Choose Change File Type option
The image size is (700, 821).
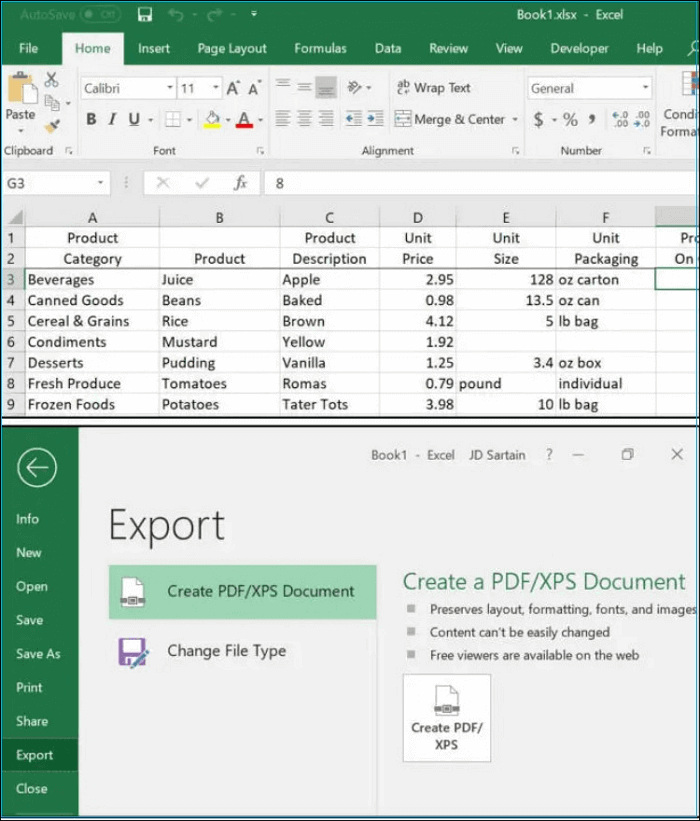click(242, 651)
